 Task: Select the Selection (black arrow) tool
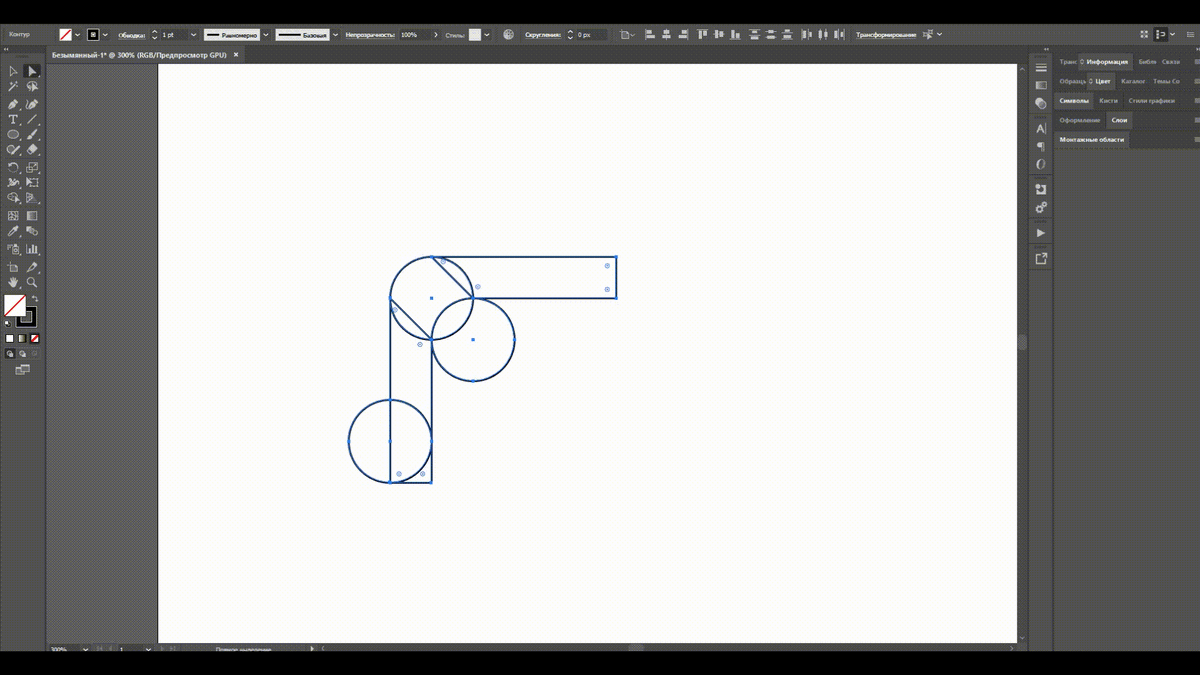(x=13, y=71)
